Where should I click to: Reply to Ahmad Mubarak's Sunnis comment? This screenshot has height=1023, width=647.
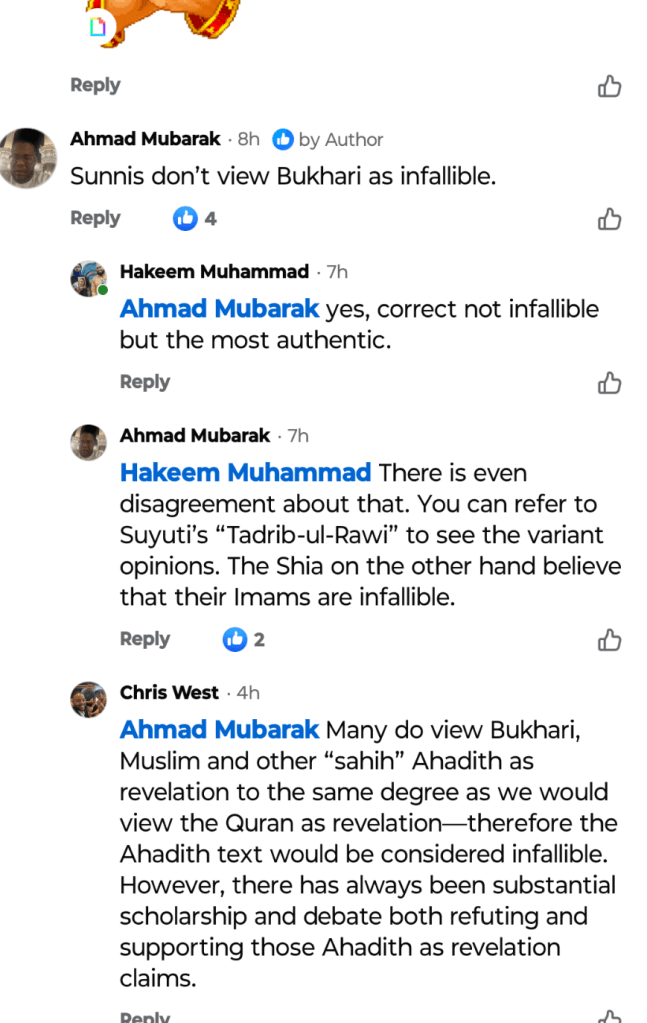point(95,218)
